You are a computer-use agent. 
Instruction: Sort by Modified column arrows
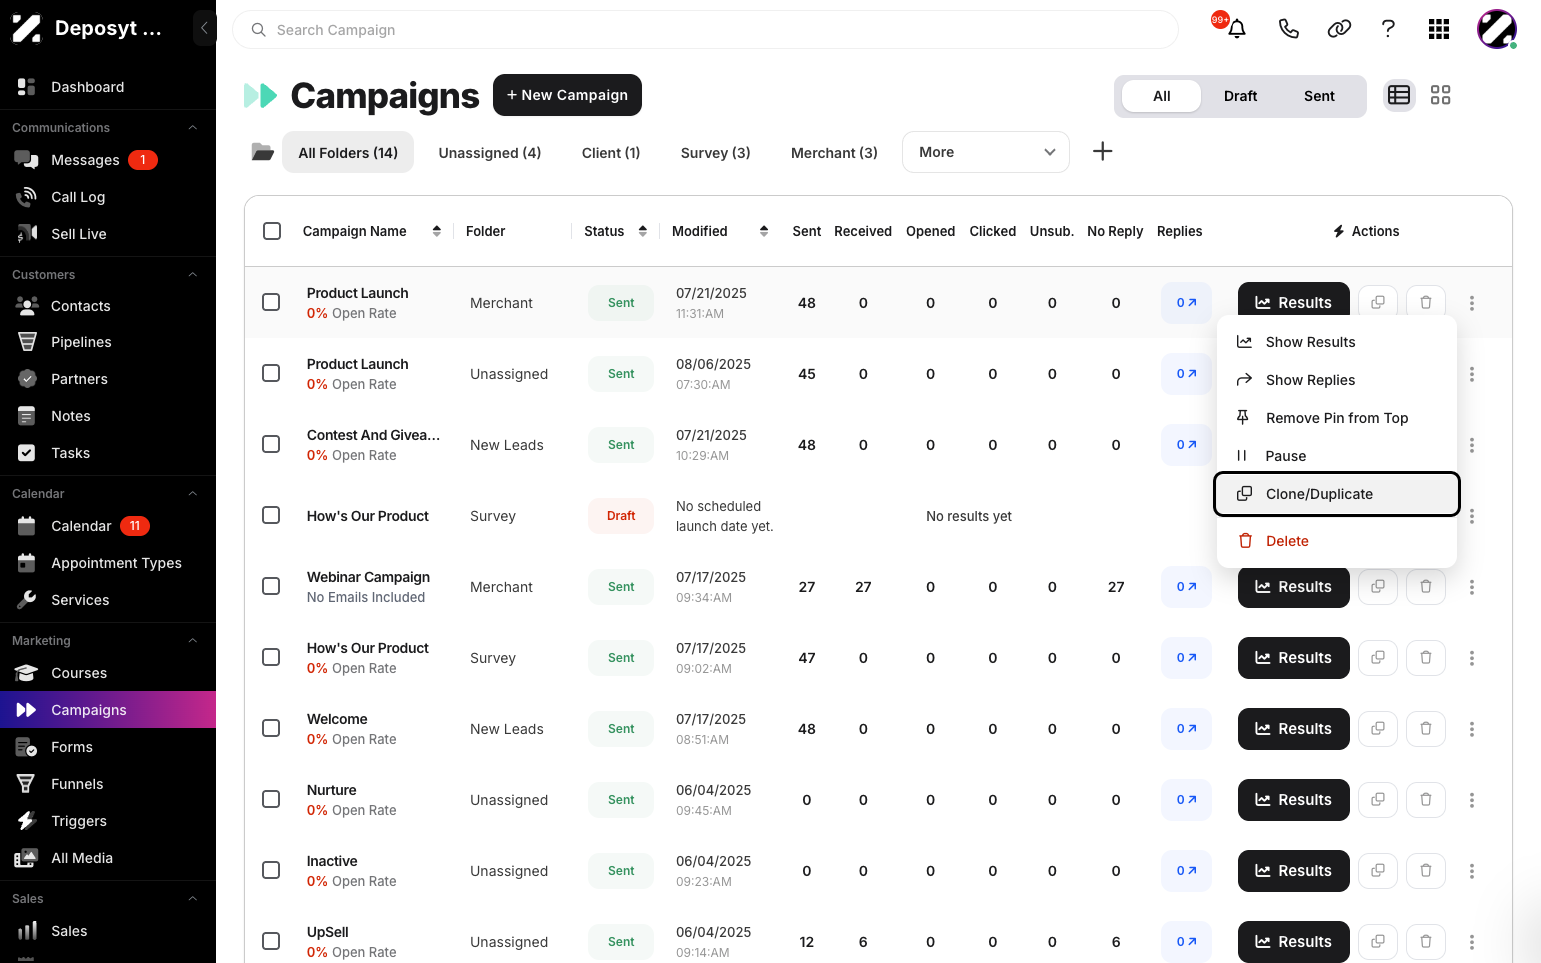pyautogui.click(x=764, y=231)
